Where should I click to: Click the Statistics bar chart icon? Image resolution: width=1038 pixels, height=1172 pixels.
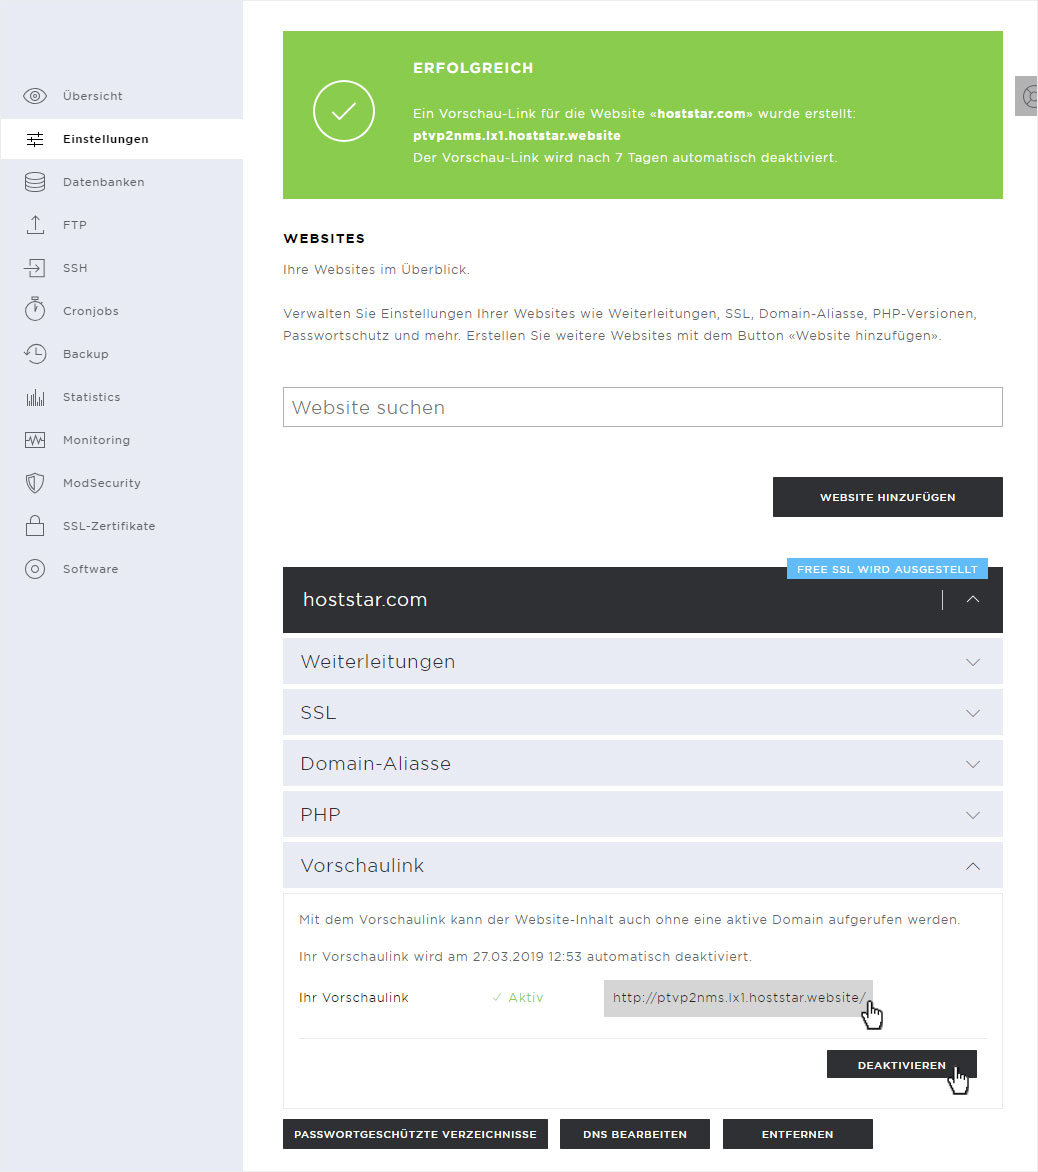pos(35,398)
